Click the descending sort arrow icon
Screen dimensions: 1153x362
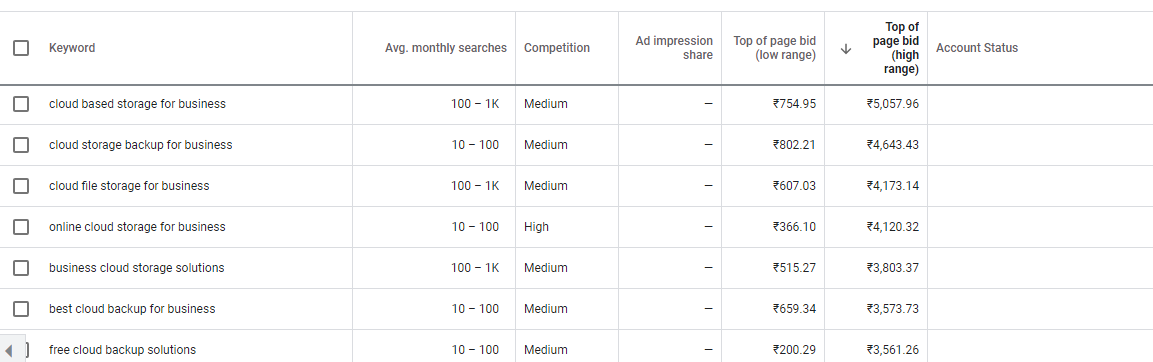pyautogui.click(x=846, y=49)
